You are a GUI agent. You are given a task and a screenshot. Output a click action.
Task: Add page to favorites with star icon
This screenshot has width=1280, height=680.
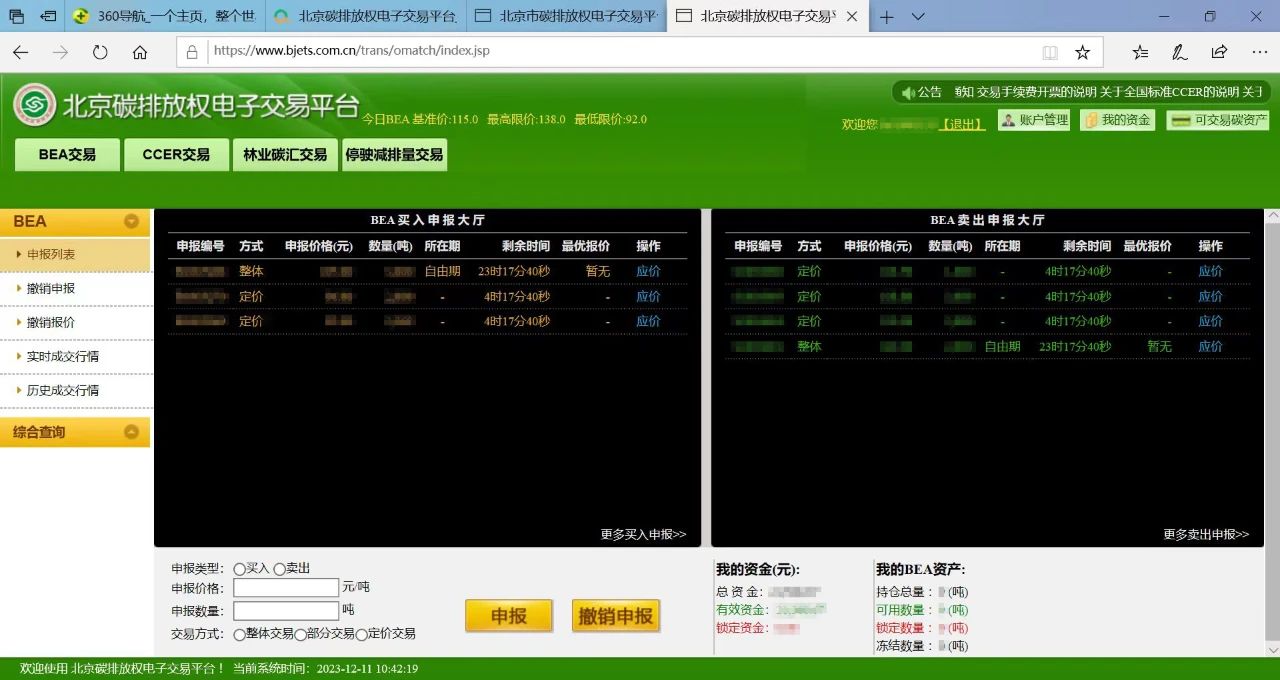1082,52
